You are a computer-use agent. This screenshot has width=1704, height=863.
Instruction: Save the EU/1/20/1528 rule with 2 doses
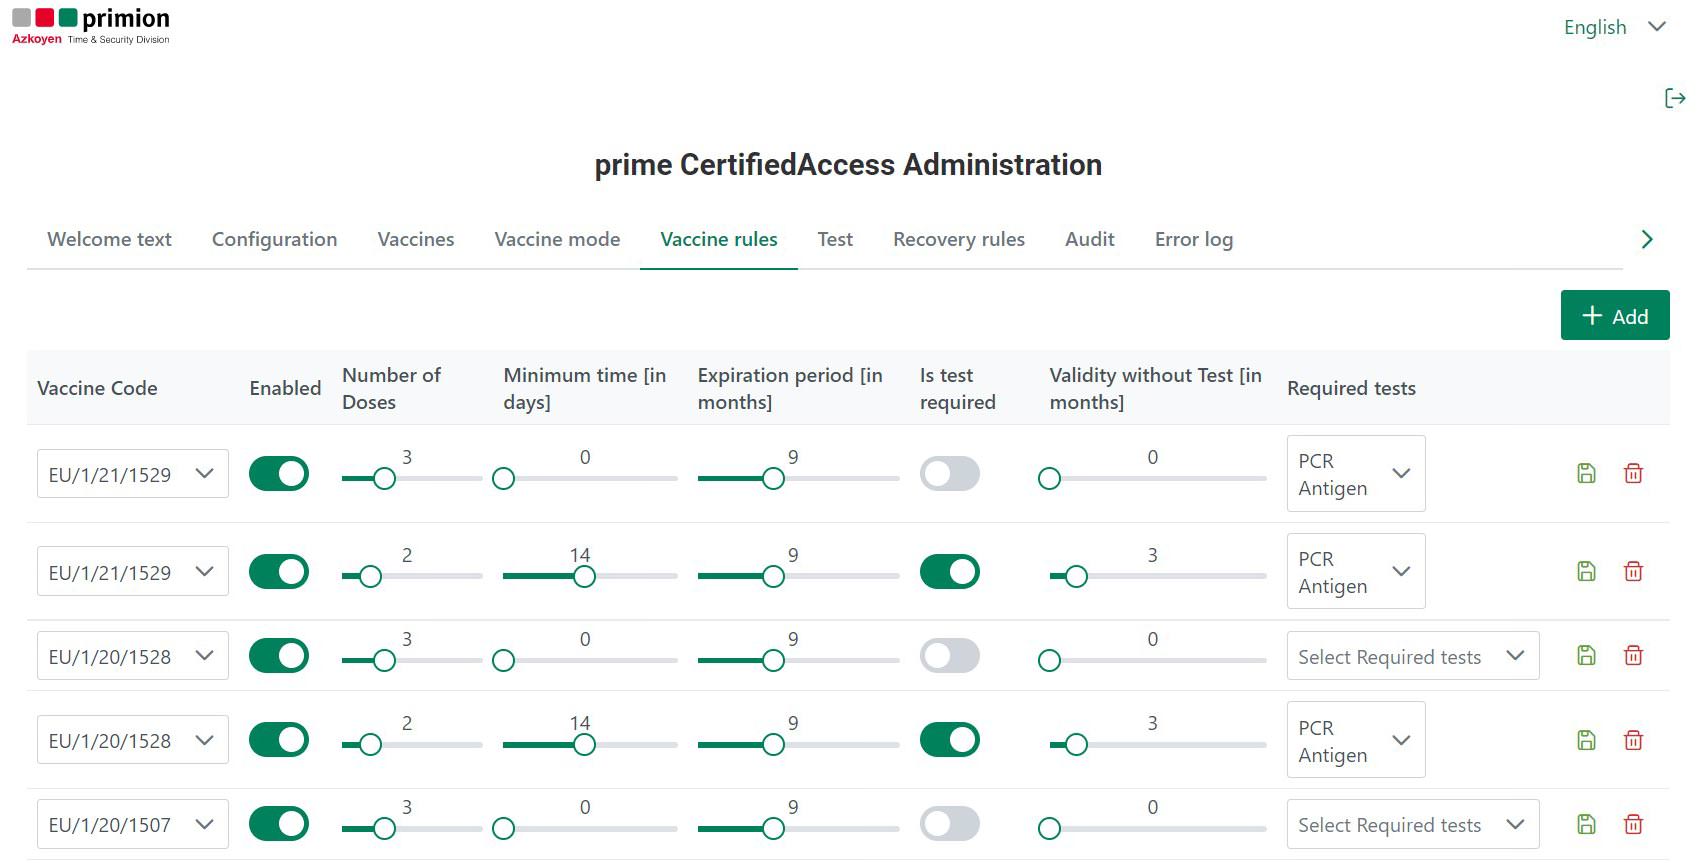[x=1586, y=740]
